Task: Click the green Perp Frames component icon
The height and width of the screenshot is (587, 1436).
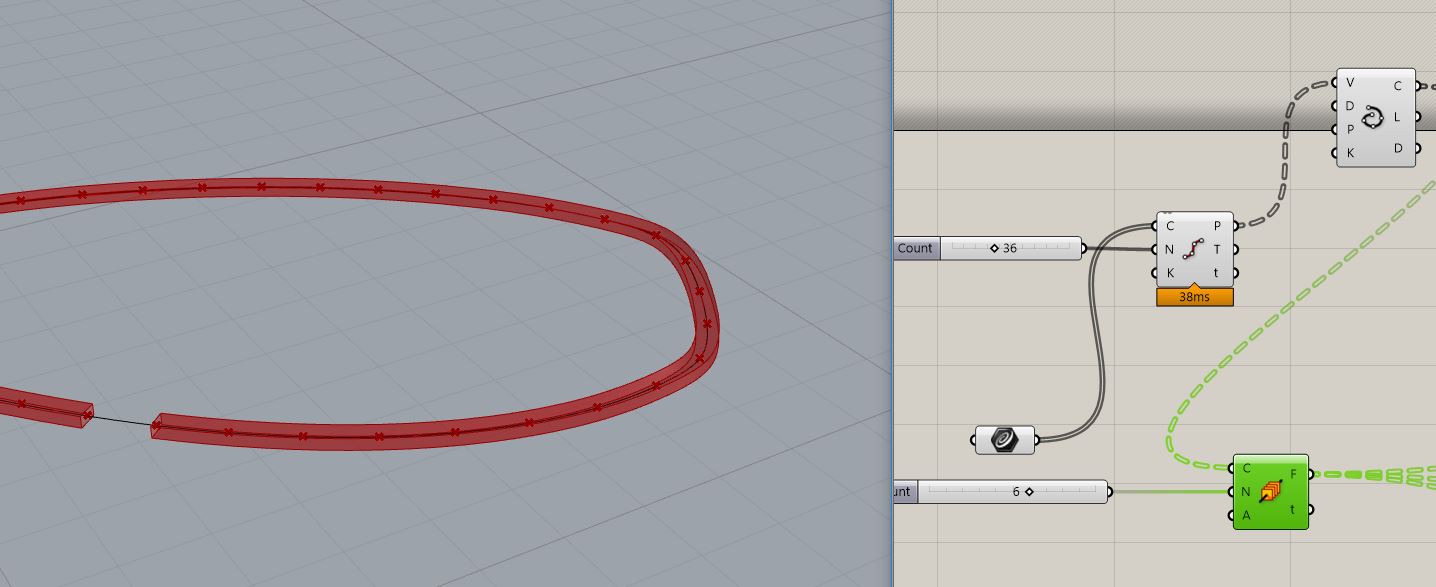Action: [x=1271, y=491]
